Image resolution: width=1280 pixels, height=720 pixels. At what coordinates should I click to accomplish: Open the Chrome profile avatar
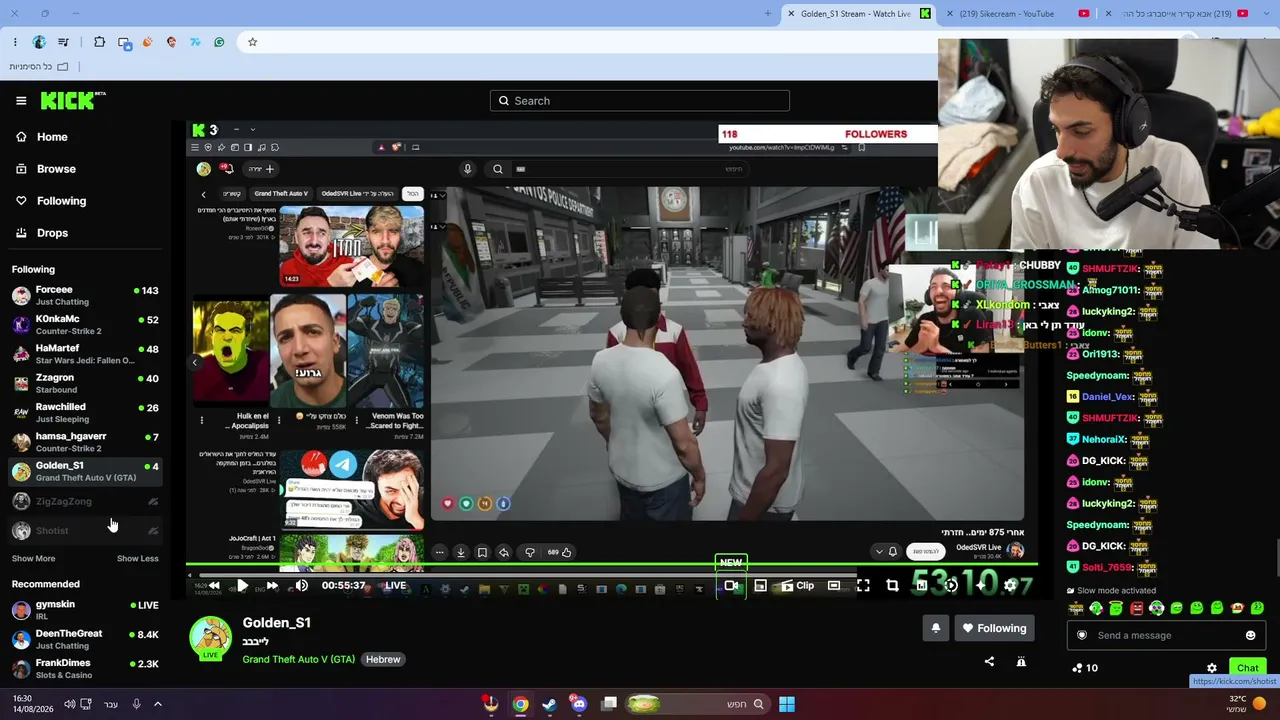coord(39,42)
